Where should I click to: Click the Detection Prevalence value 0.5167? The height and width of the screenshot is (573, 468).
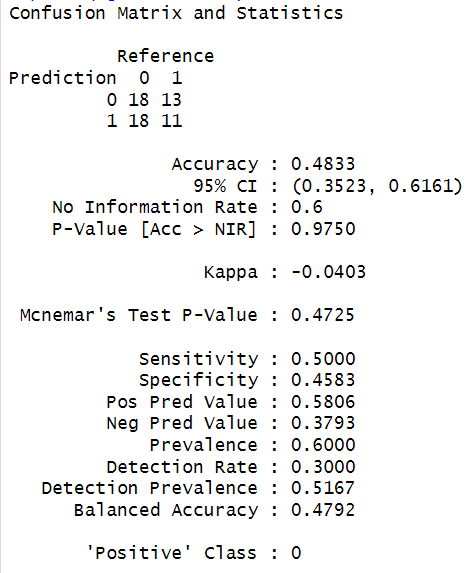(323, 488)
